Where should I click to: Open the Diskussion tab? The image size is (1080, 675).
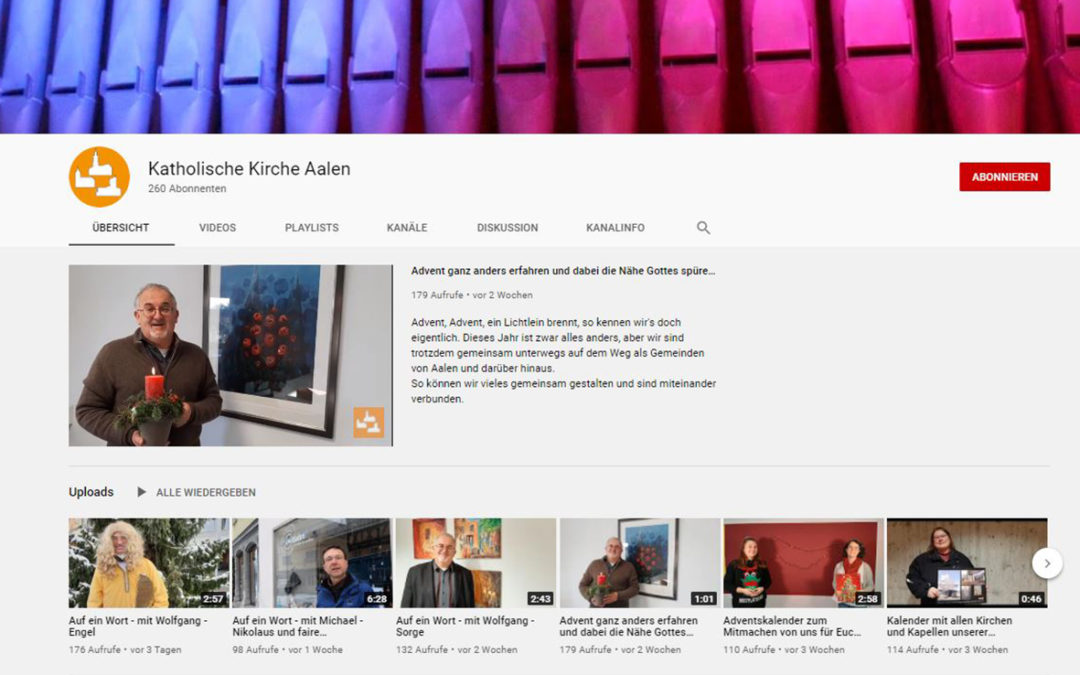508,227
